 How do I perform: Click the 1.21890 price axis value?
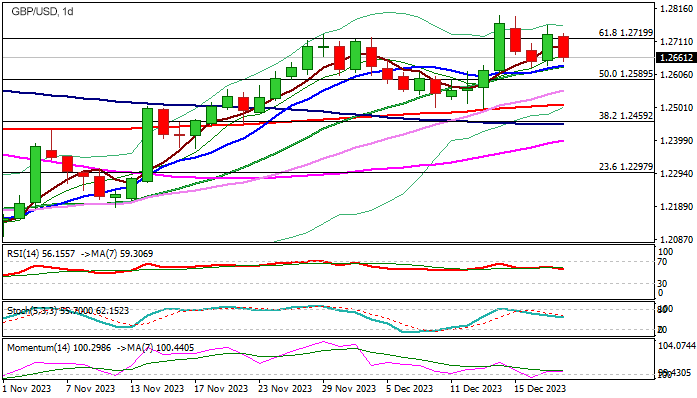pos(677,206)
